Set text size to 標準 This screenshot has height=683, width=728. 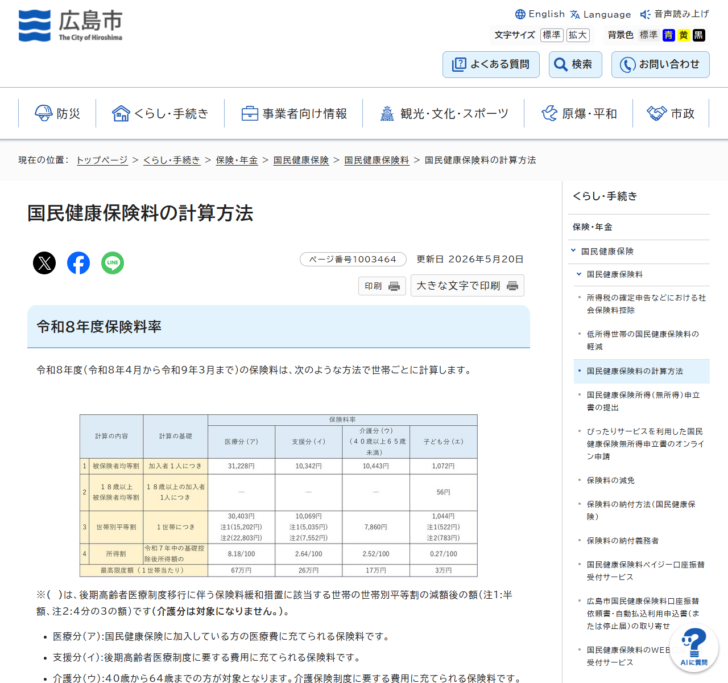(552, 35)
